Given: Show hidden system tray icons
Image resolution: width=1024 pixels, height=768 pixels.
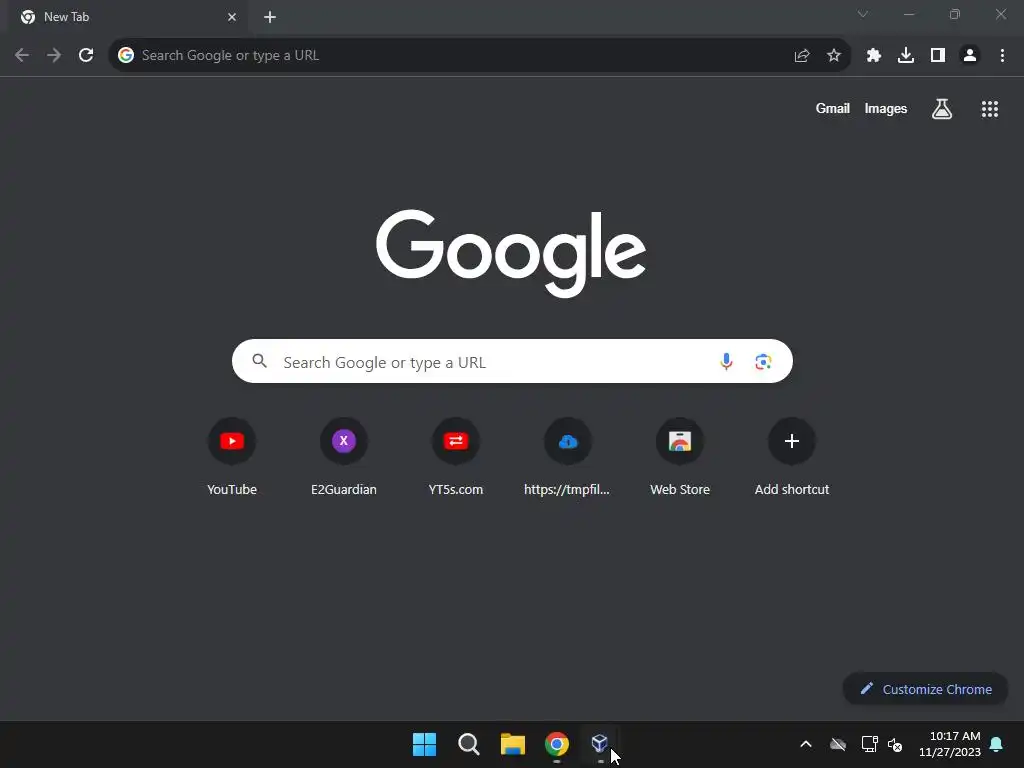Looking at the screenshot, I should pos(806,744).
